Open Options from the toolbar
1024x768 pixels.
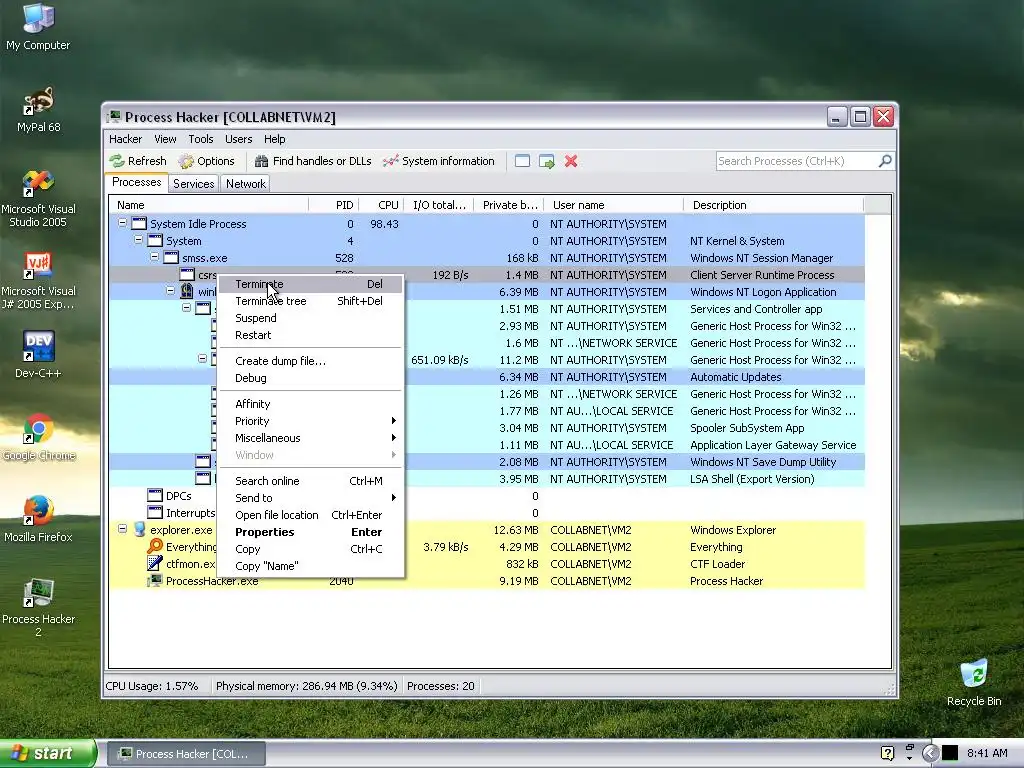click(x=206, y=161)
